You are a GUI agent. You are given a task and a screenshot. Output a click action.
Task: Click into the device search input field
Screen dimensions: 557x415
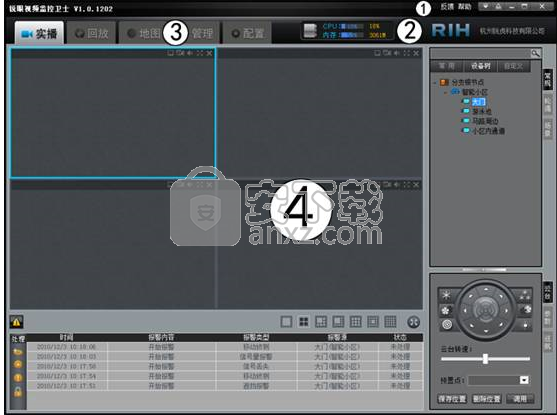click(480, 54)
